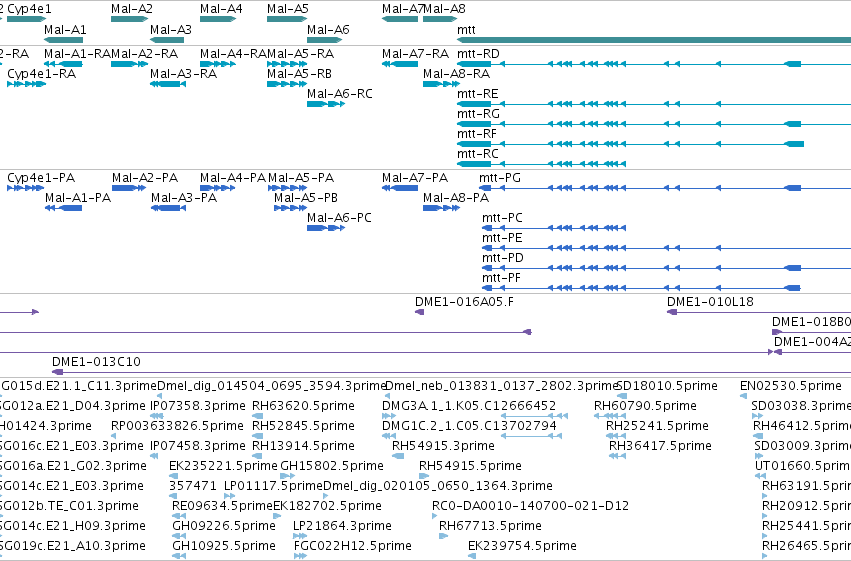The height and width of the screenshot is (561, 851).
Task: Click the Mal-A7 gene glyph
Action: point(400,19)
